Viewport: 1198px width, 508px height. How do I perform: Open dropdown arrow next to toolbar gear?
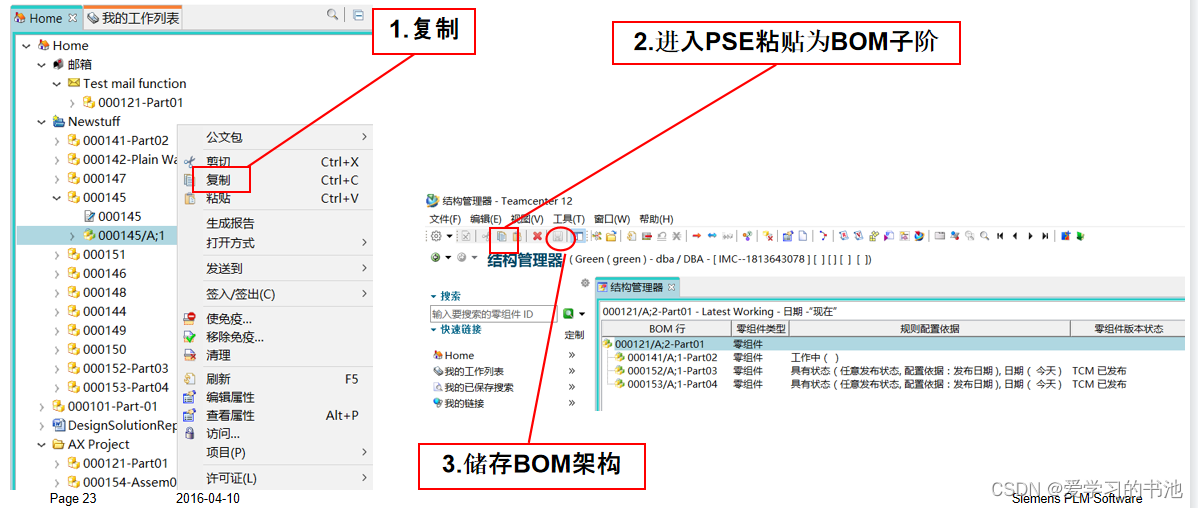click(450, 236)
